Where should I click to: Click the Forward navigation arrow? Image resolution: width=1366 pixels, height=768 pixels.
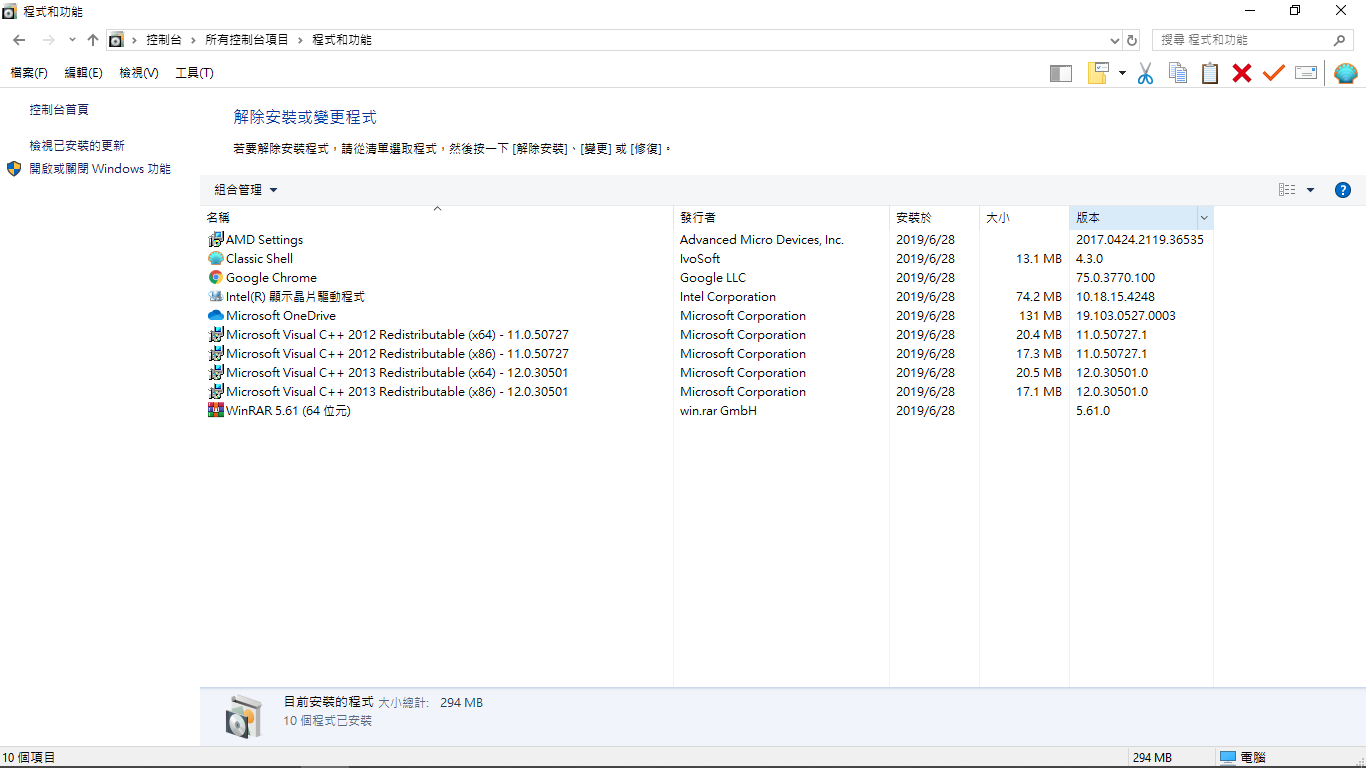48,40
